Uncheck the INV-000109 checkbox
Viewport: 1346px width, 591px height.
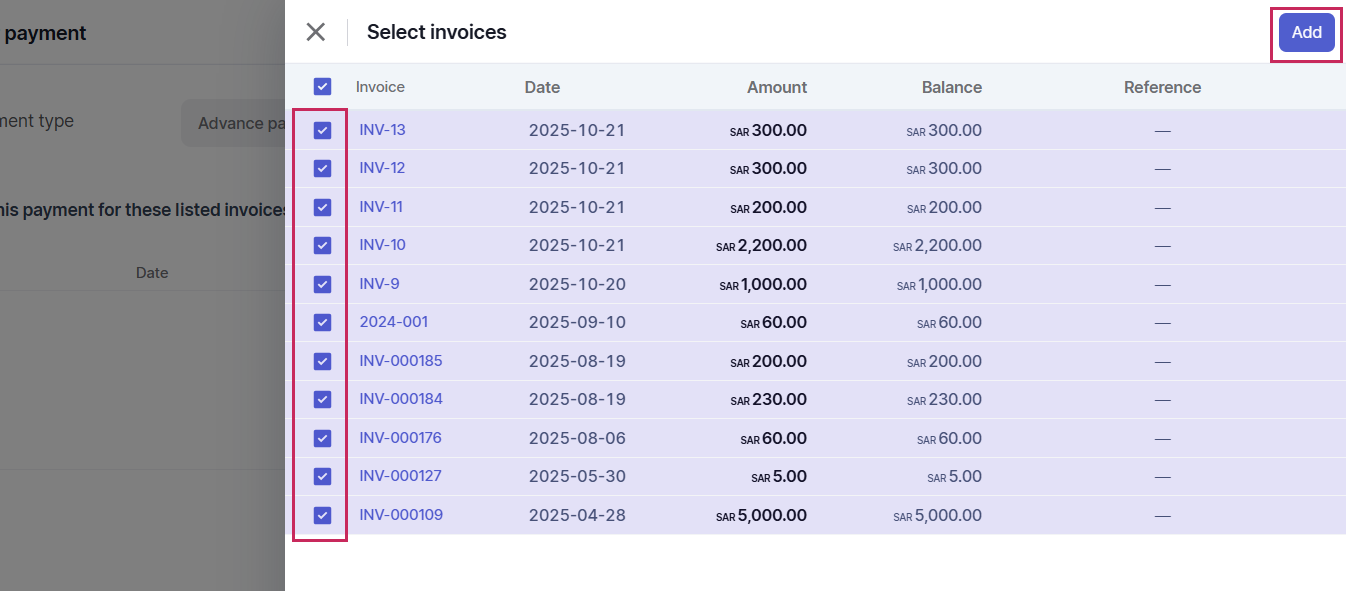point(322,515)
